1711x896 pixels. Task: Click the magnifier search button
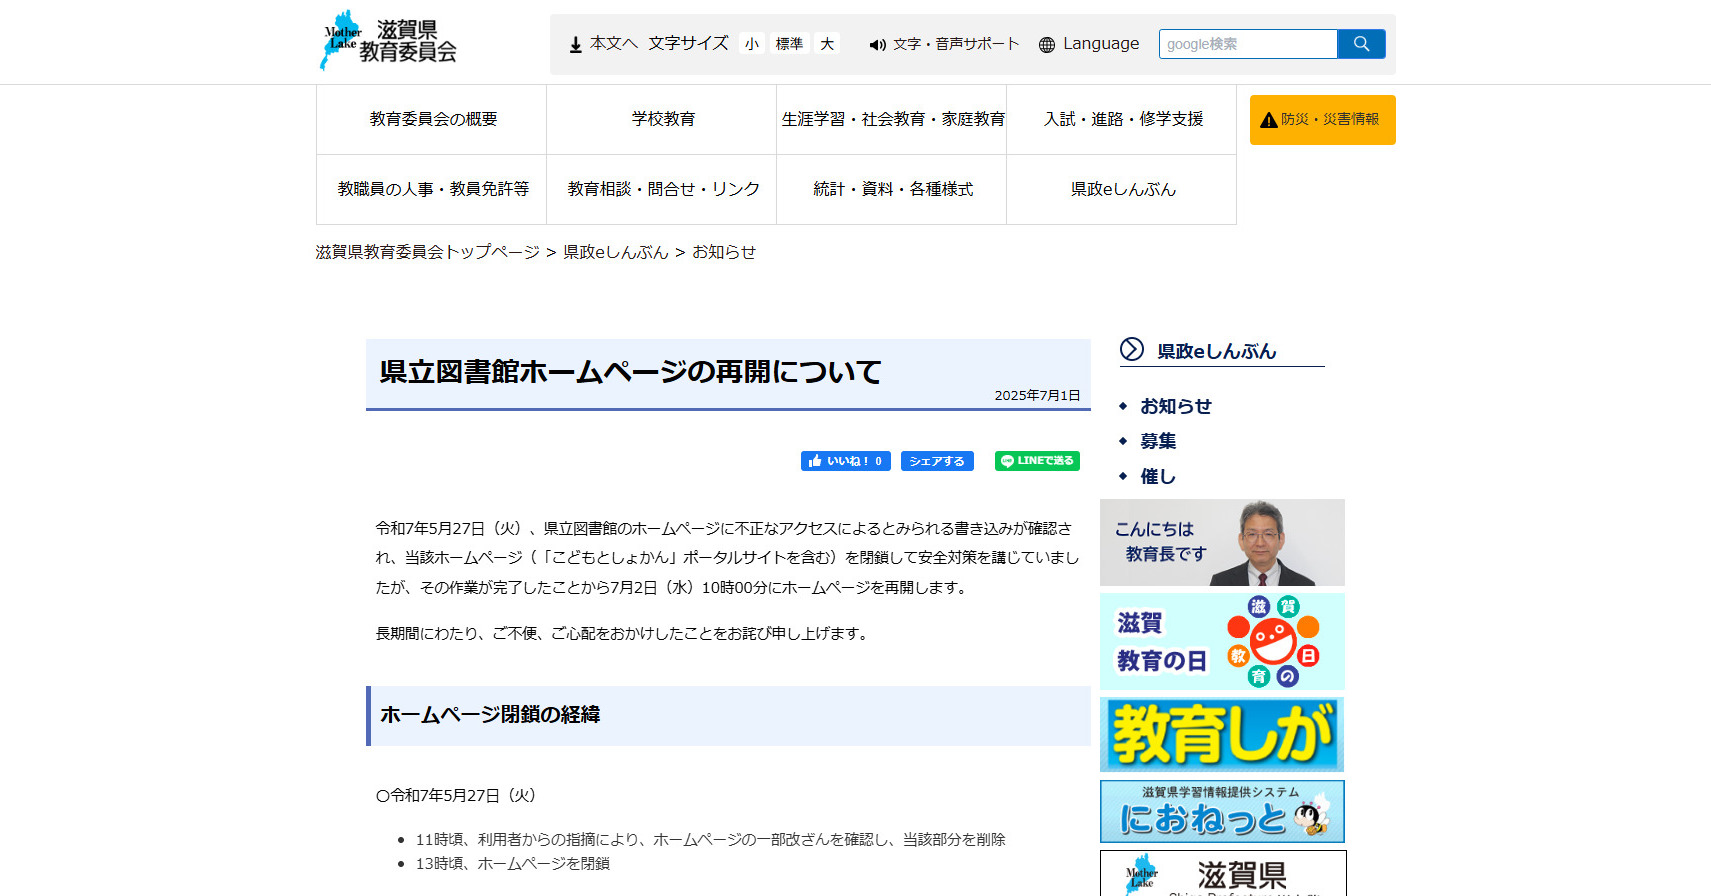(x=1361, y=44)
